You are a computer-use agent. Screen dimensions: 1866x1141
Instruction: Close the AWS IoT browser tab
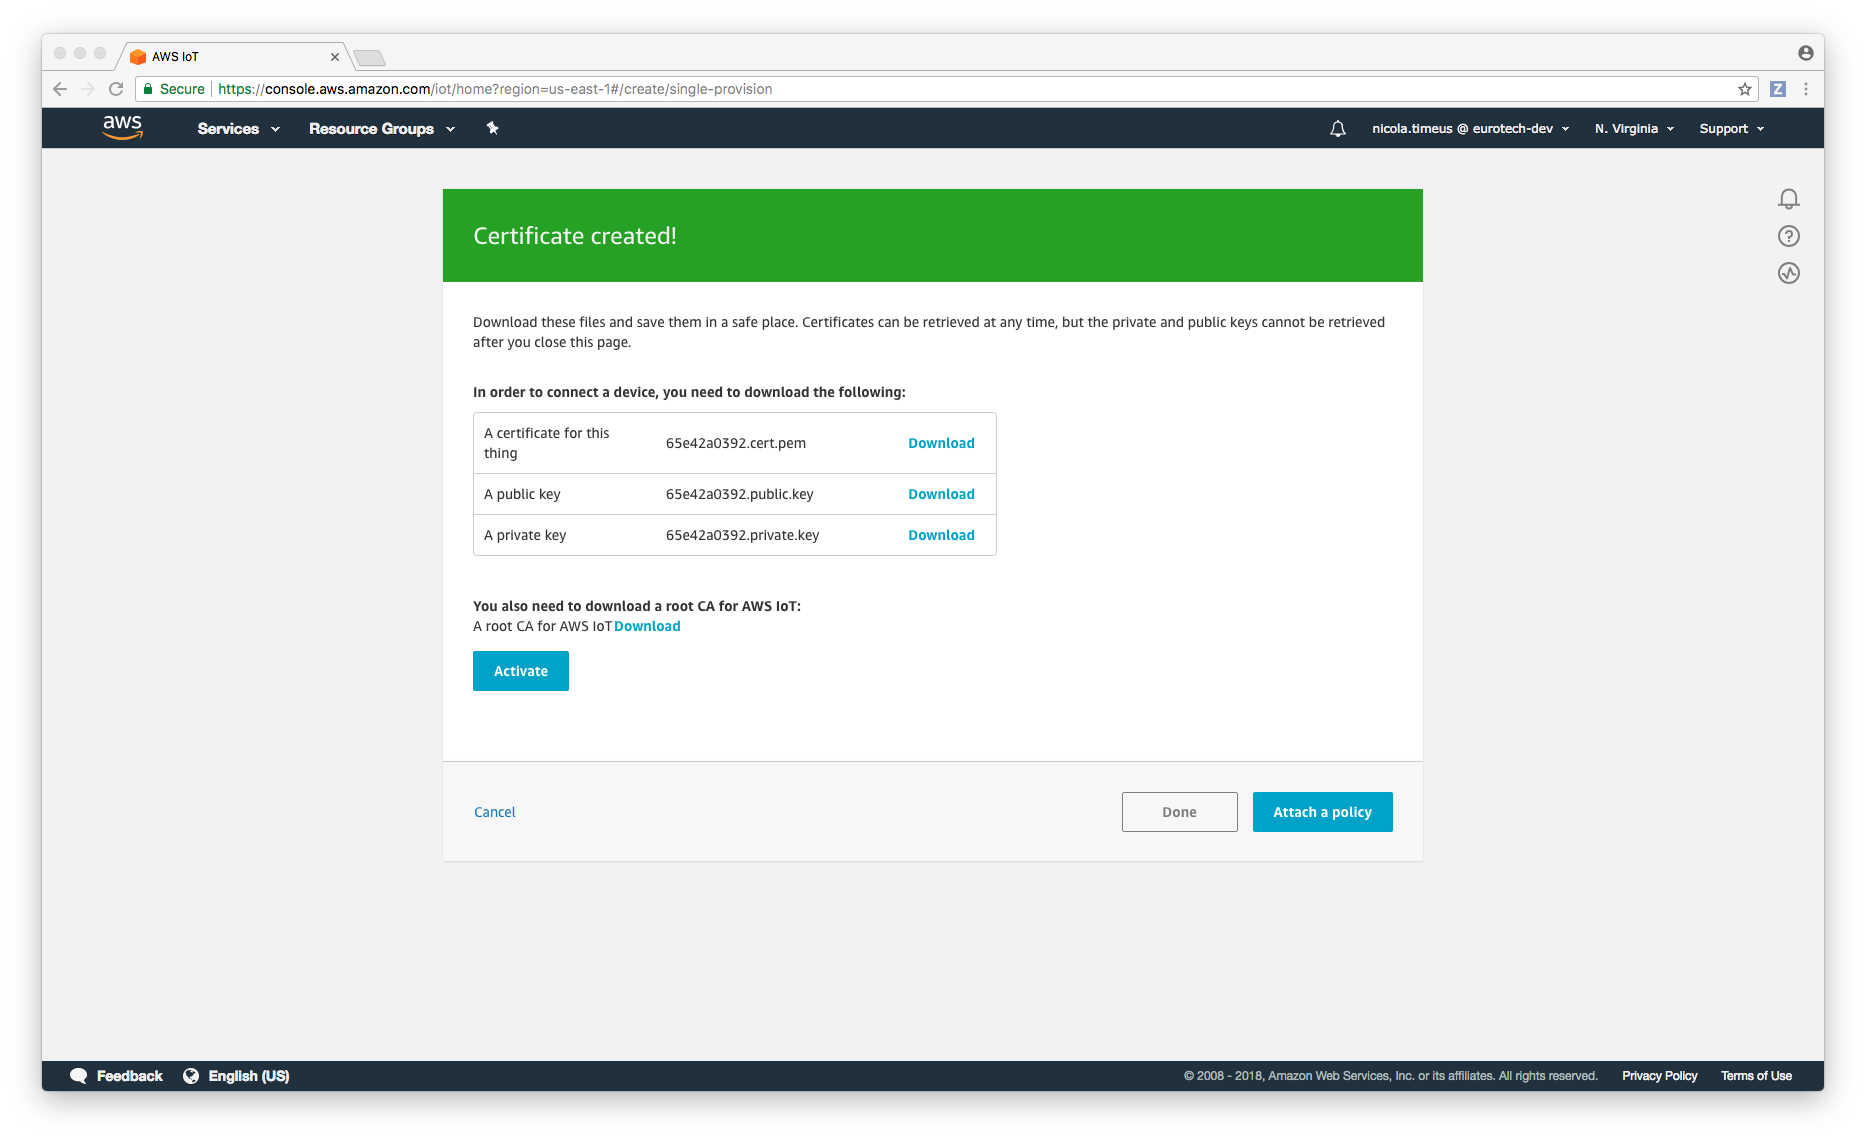334,57
